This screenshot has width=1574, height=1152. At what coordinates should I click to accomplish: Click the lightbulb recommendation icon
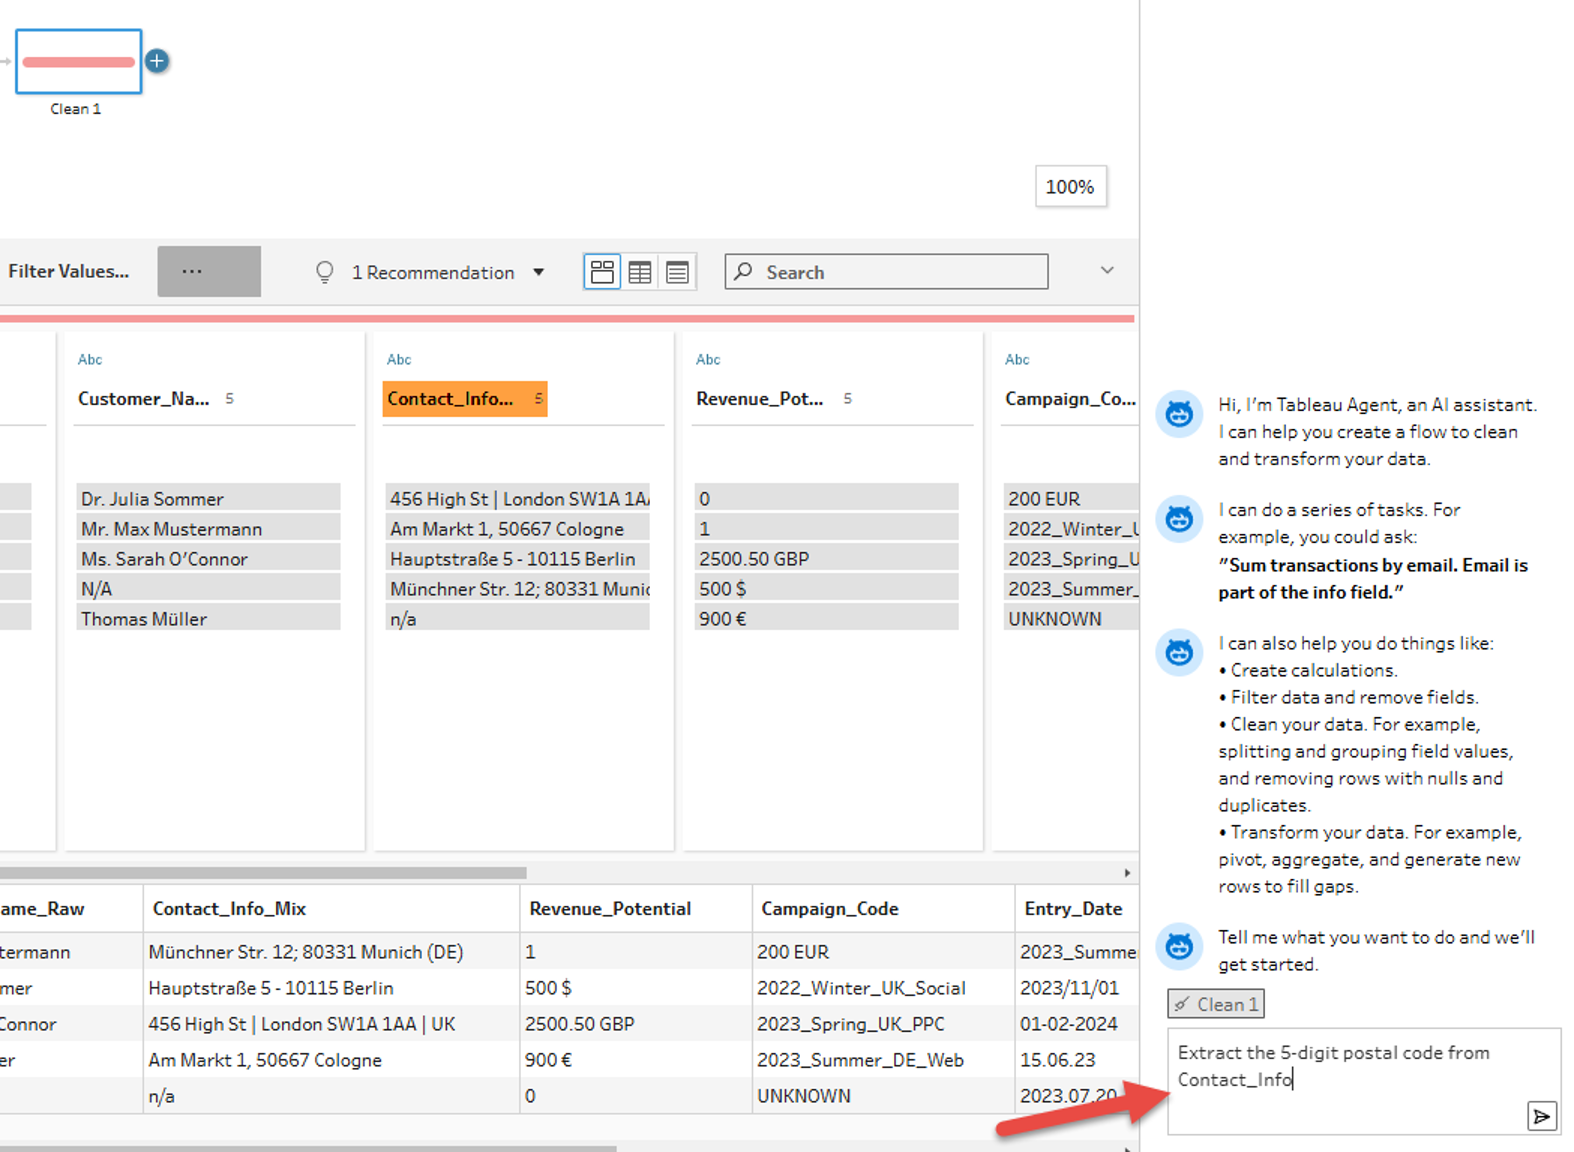tap(324, 272)
